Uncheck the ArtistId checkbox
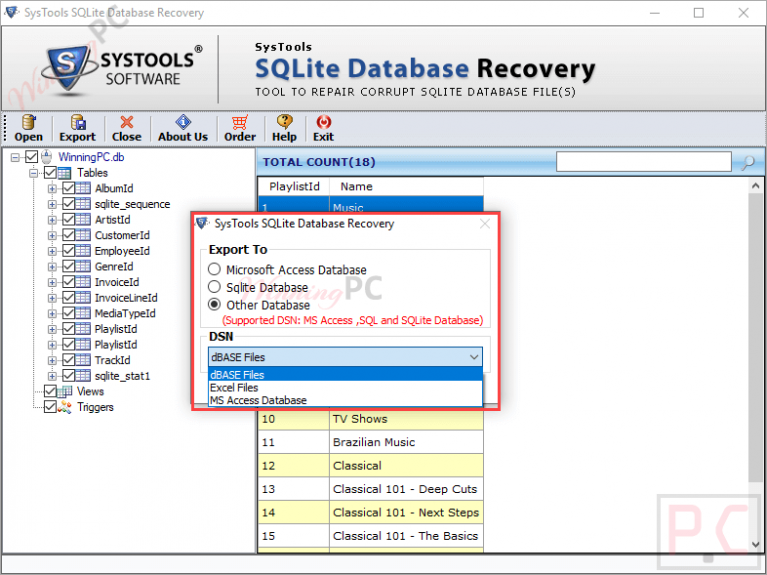The image size is (767, 575). click(68, 220)
